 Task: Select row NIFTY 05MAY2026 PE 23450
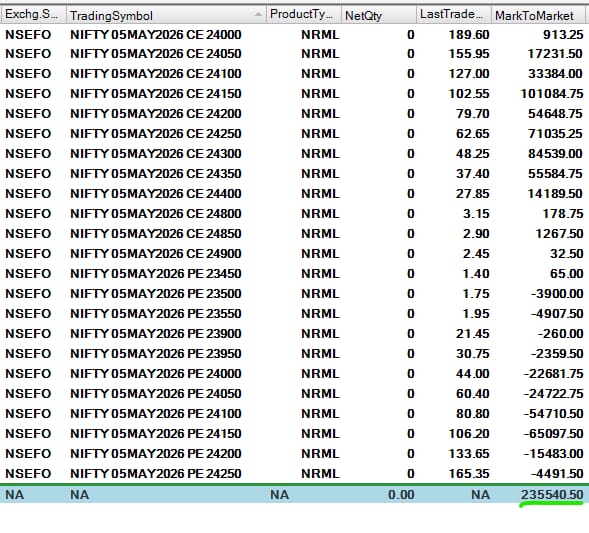pos(294,273)
